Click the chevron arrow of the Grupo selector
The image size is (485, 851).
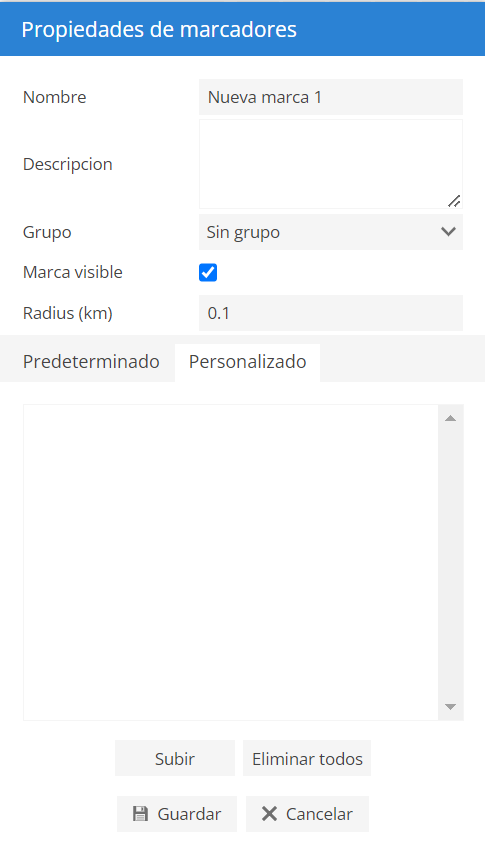448,232
